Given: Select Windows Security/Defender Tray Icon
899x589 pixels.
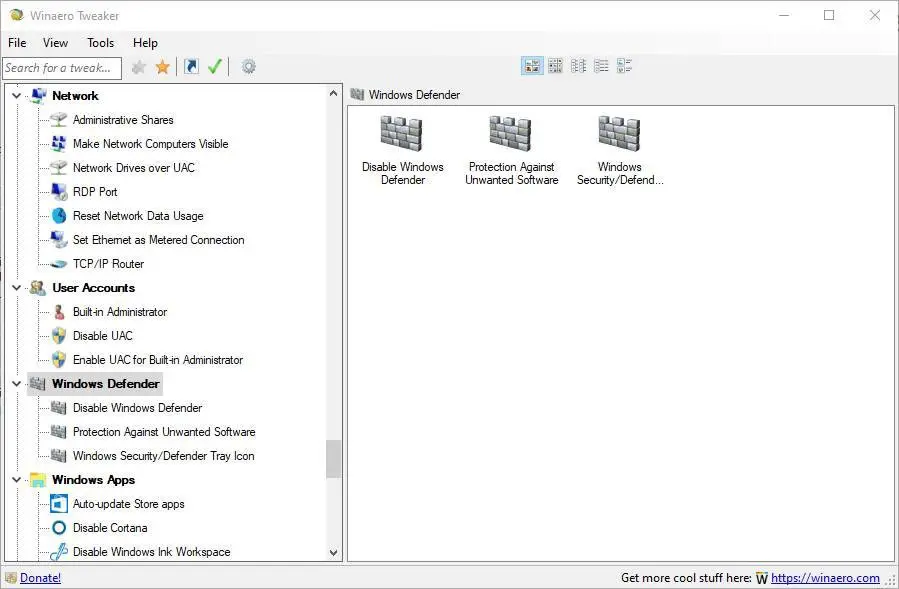Looking at the screenshot, I should coord(163,456).
